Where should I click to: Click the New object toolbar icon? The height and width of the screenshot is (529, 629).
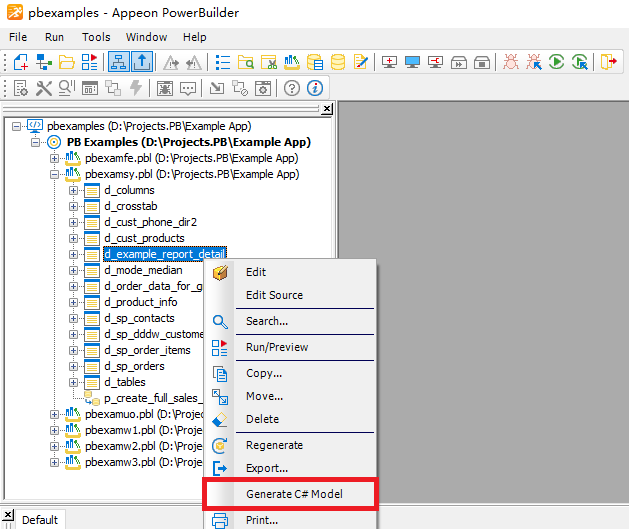20,62
